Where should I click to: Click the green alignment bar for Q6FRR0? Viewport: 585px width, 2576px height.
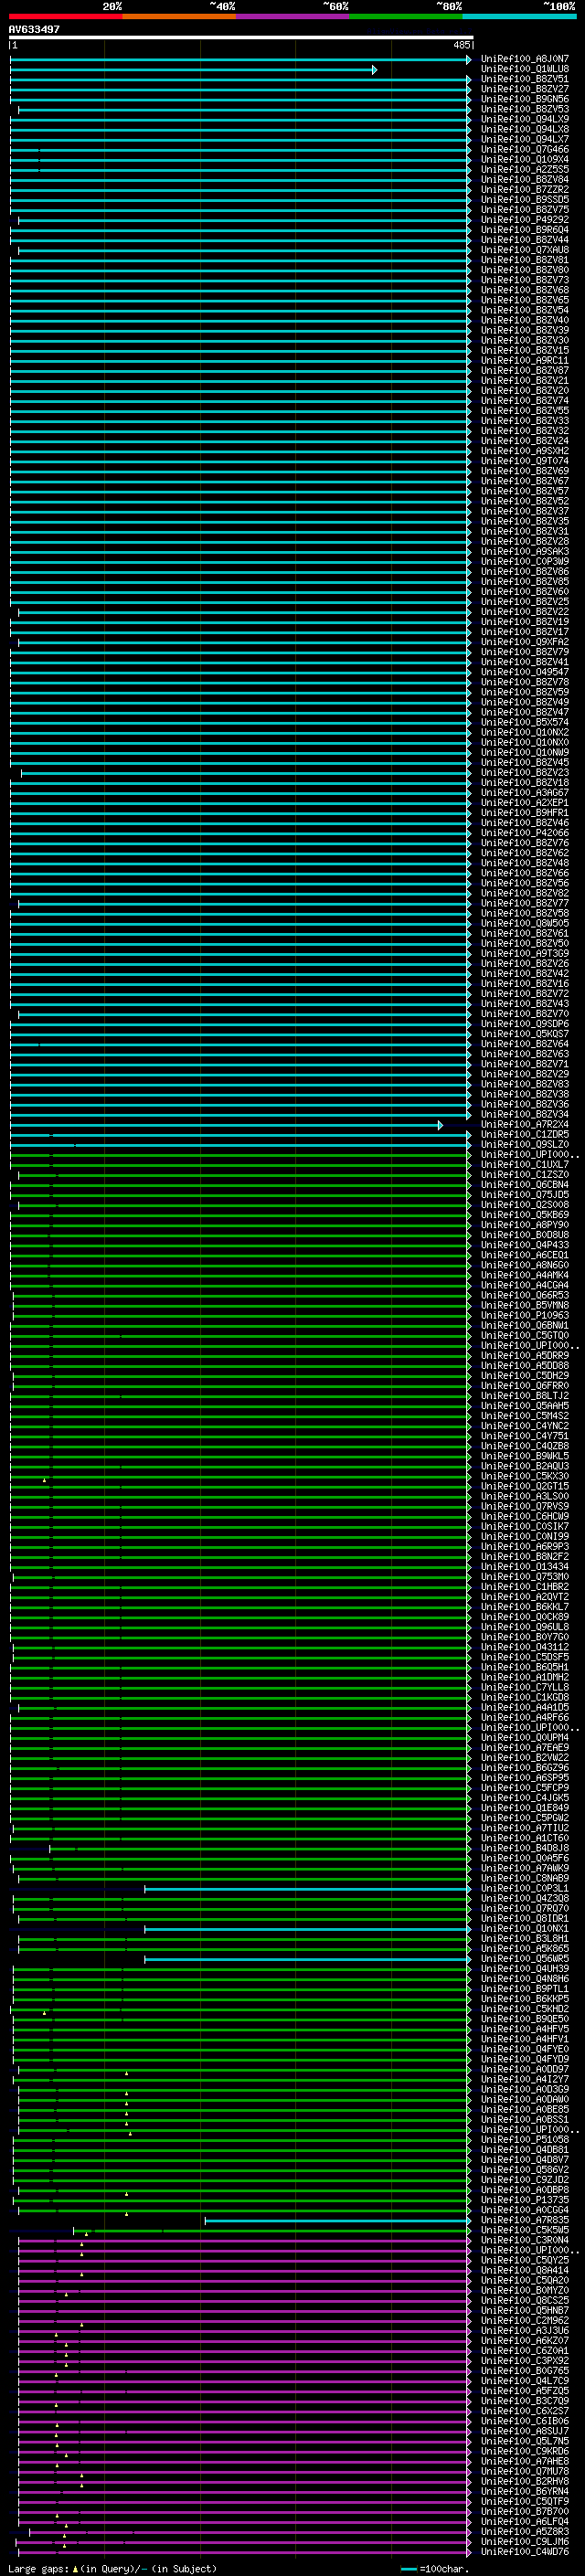coord(241,1386)
